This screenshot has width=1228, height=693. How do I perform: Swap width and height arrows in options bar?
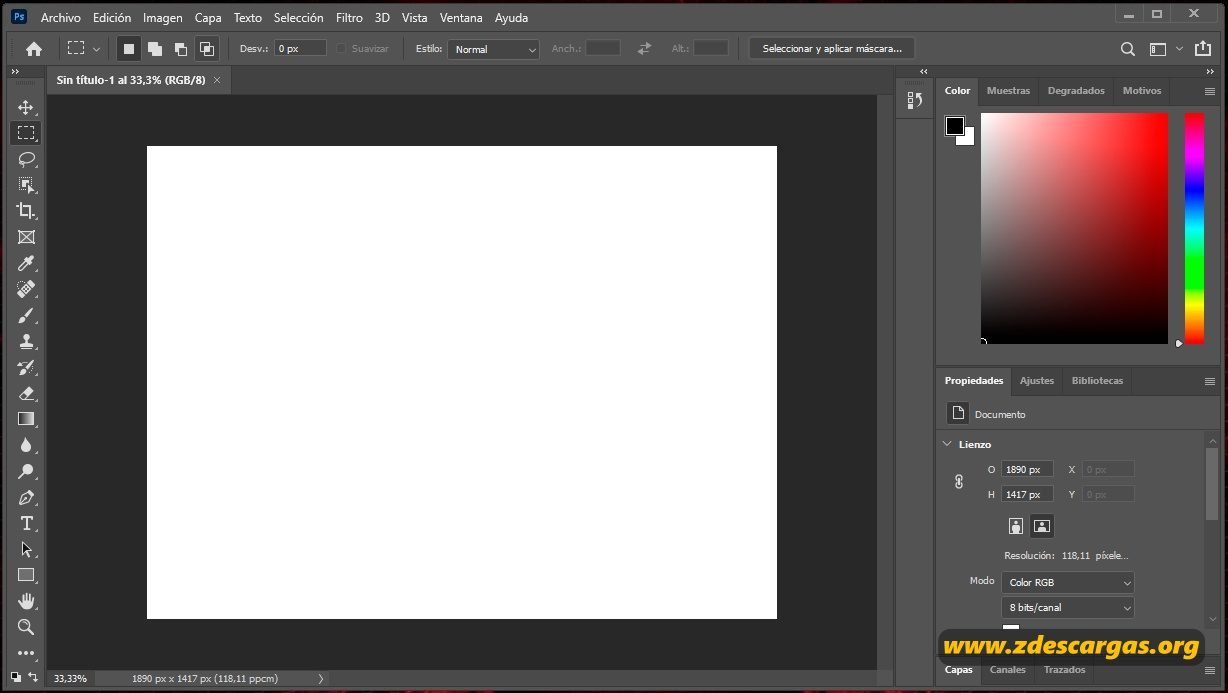point(644,48)
